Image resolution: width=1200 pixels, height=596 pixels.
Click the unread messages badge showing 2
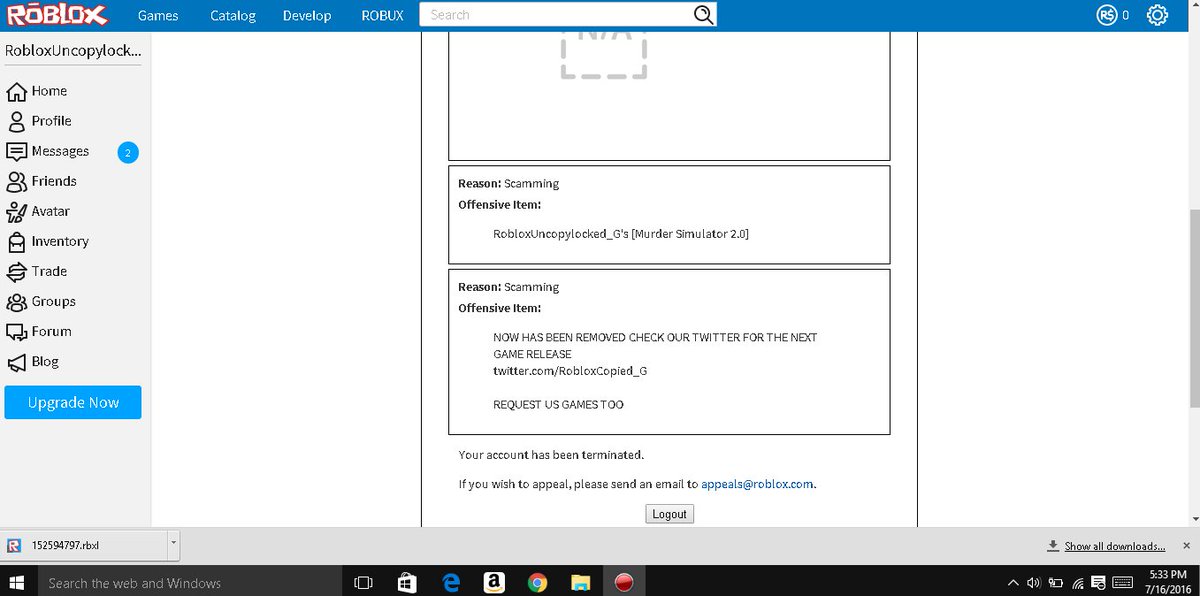[127, 153]
